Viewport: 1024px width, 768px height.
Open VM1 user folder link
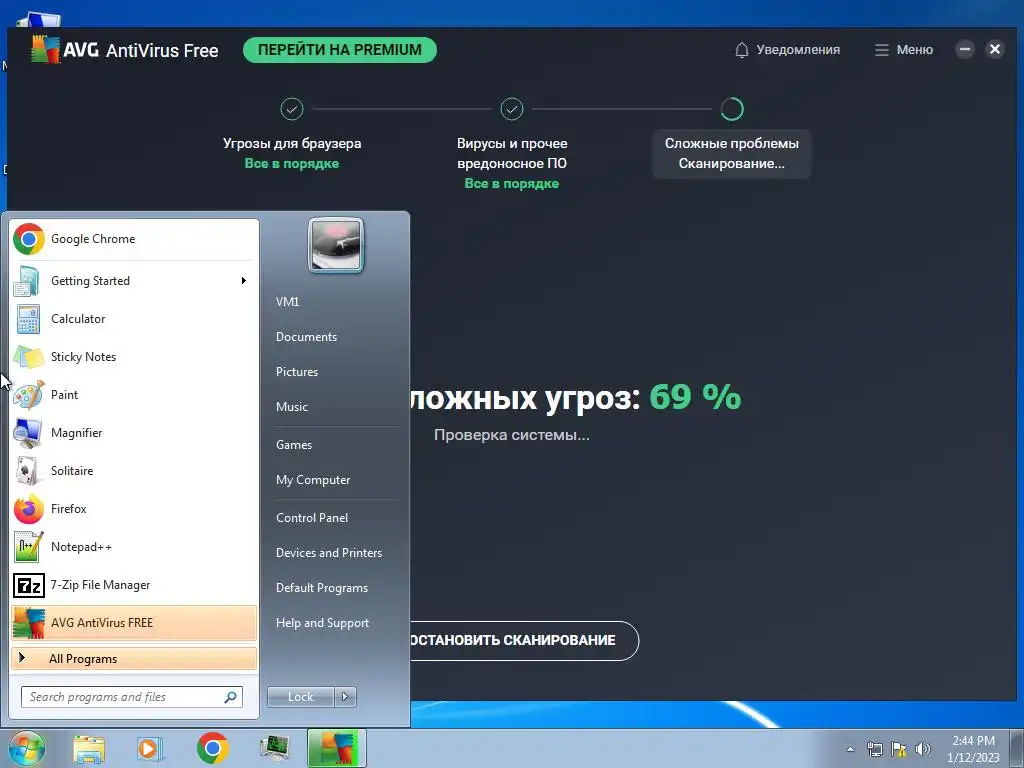click(x=287, y=302)
